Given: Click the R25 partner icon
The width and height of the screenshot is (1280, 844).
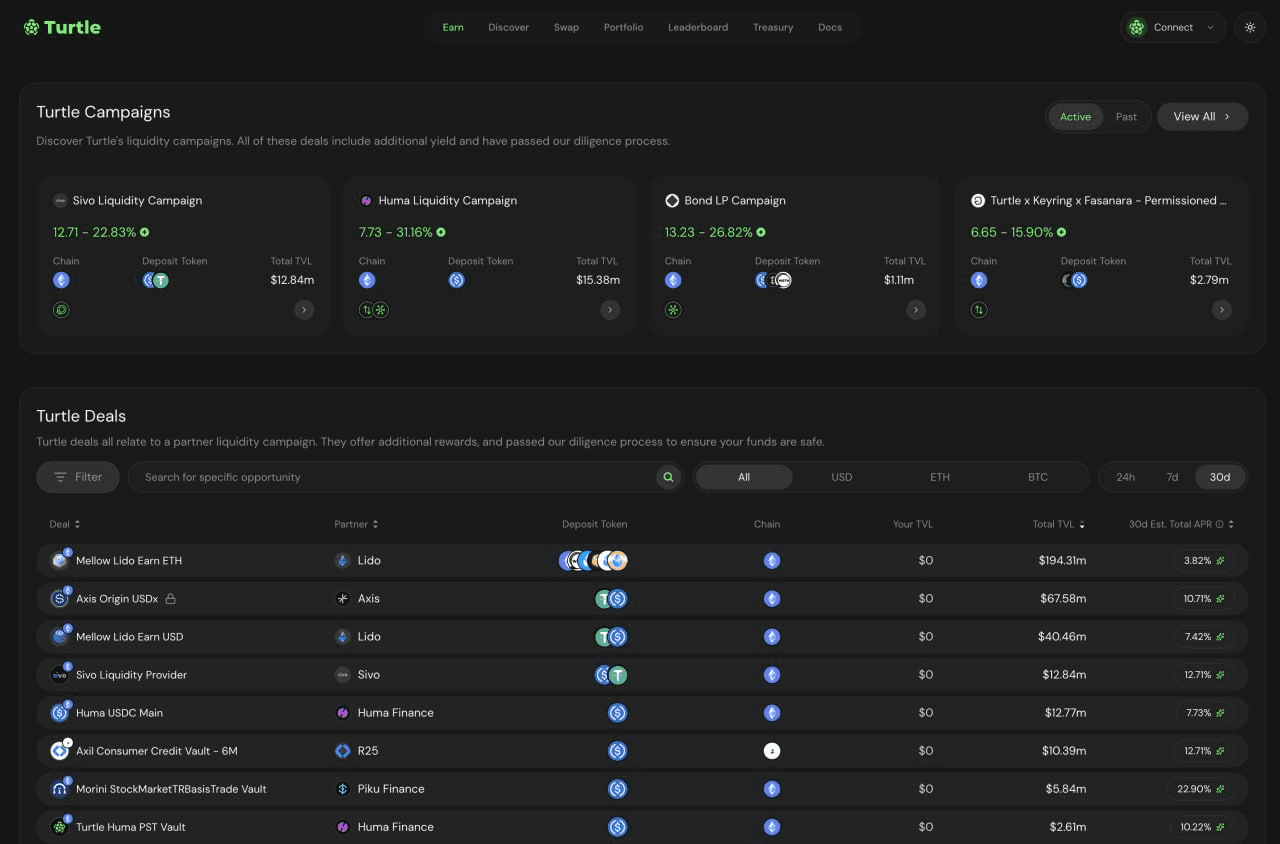Looking at the screenshot, I should (x=343, y=751).
